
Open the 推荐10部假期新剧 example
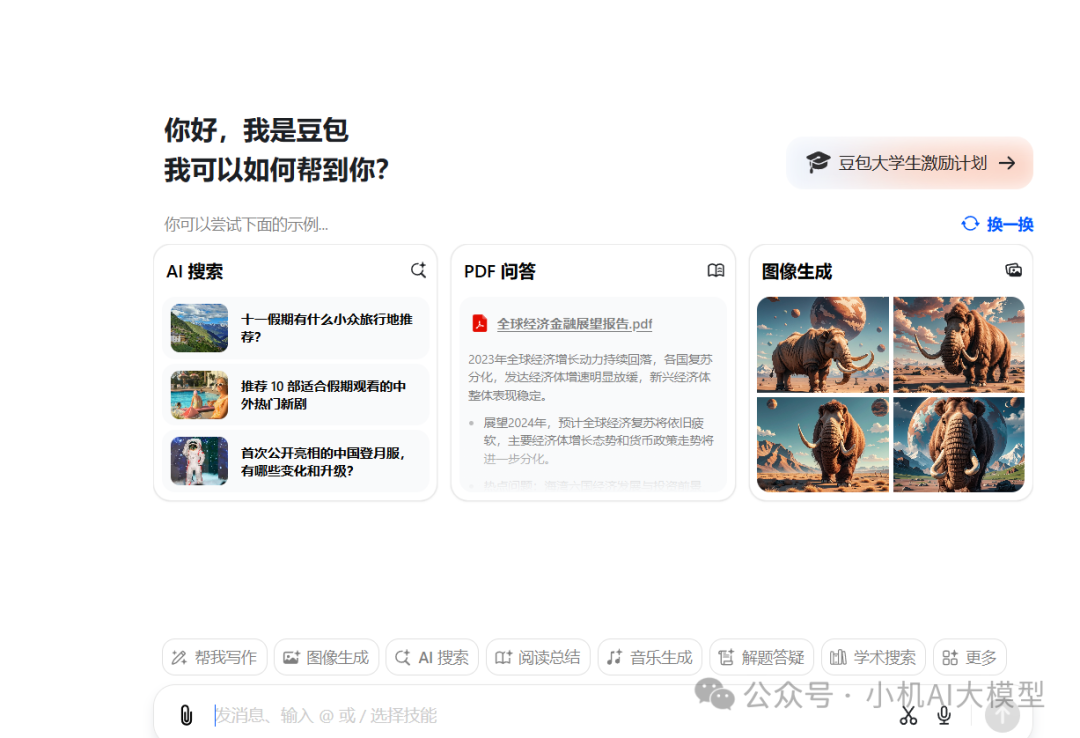[295, 395]
